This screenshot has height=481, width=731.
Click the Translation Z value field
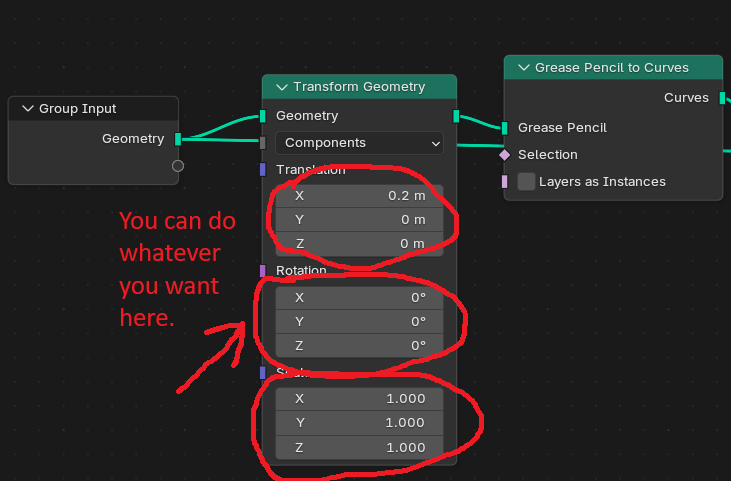tap(359, 244)
